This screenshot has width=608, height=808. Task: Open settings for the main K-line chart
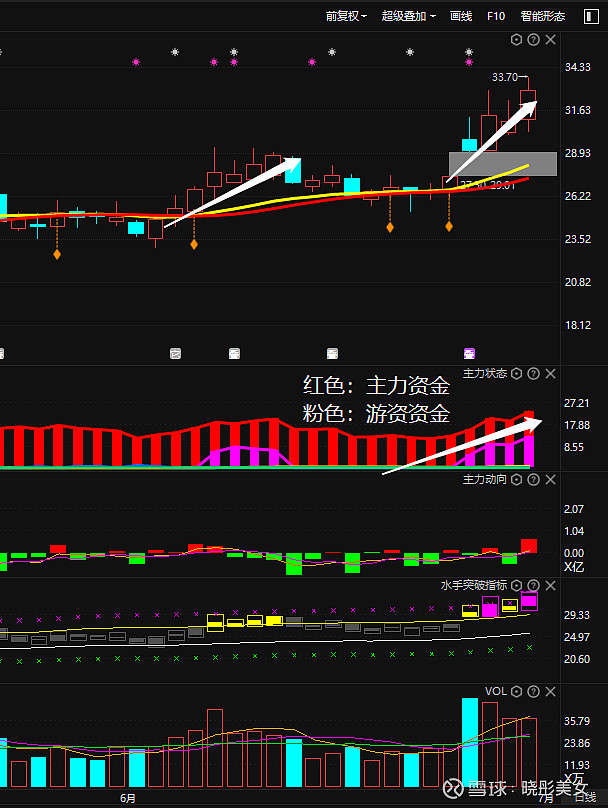pos(517,40)
